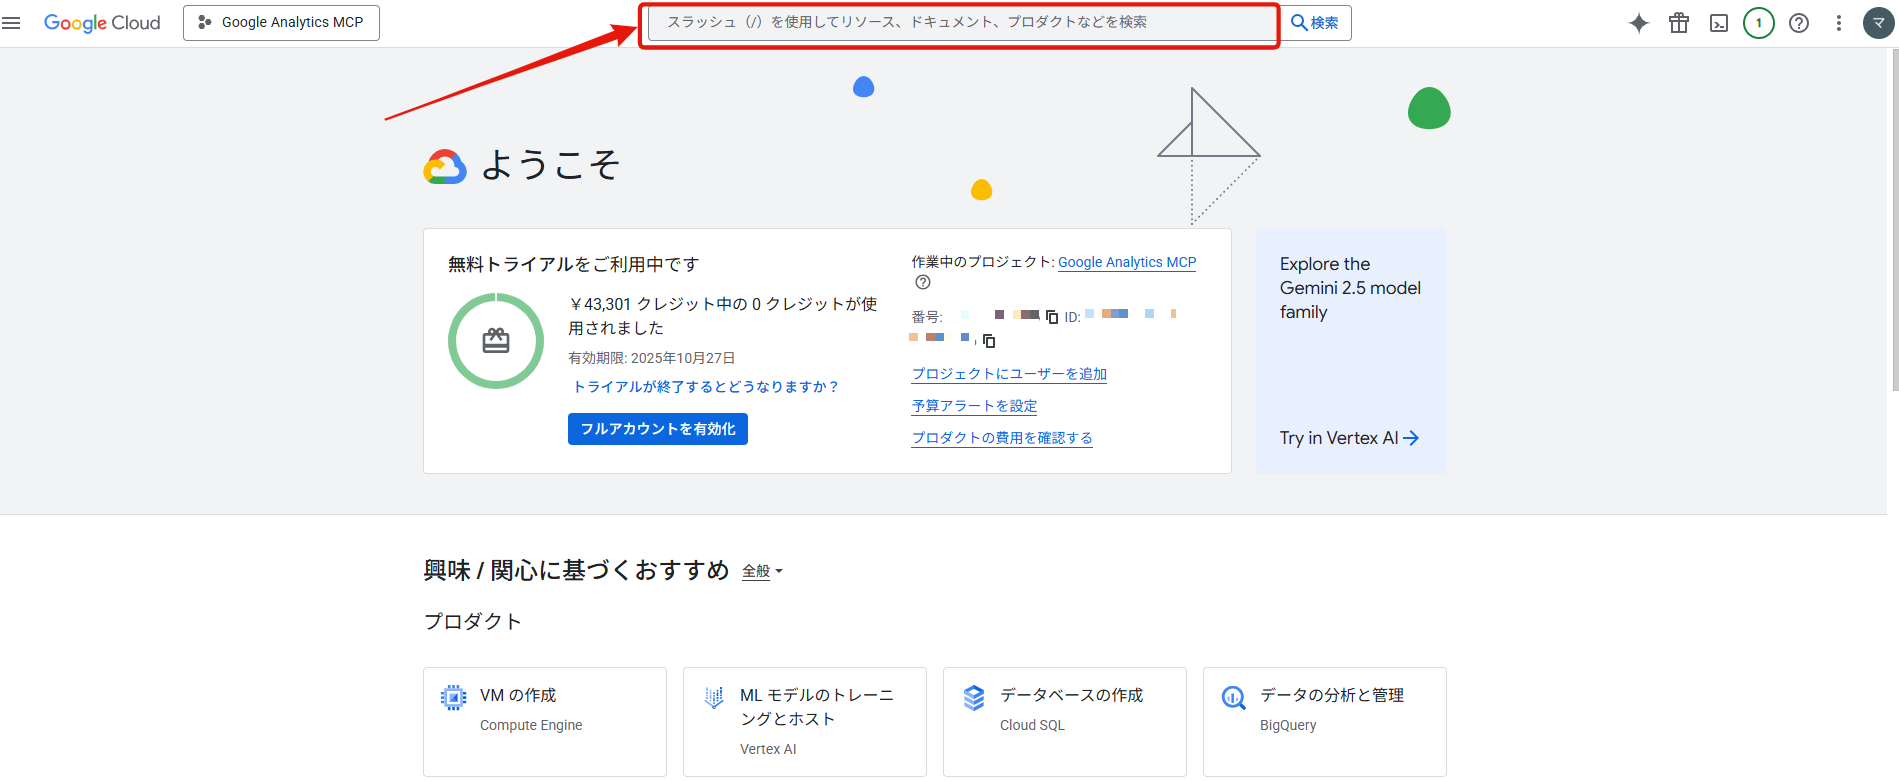Click the page vertical scrollbar
The width and height of the screenshot is (1899, 782).
[1894, 220]
